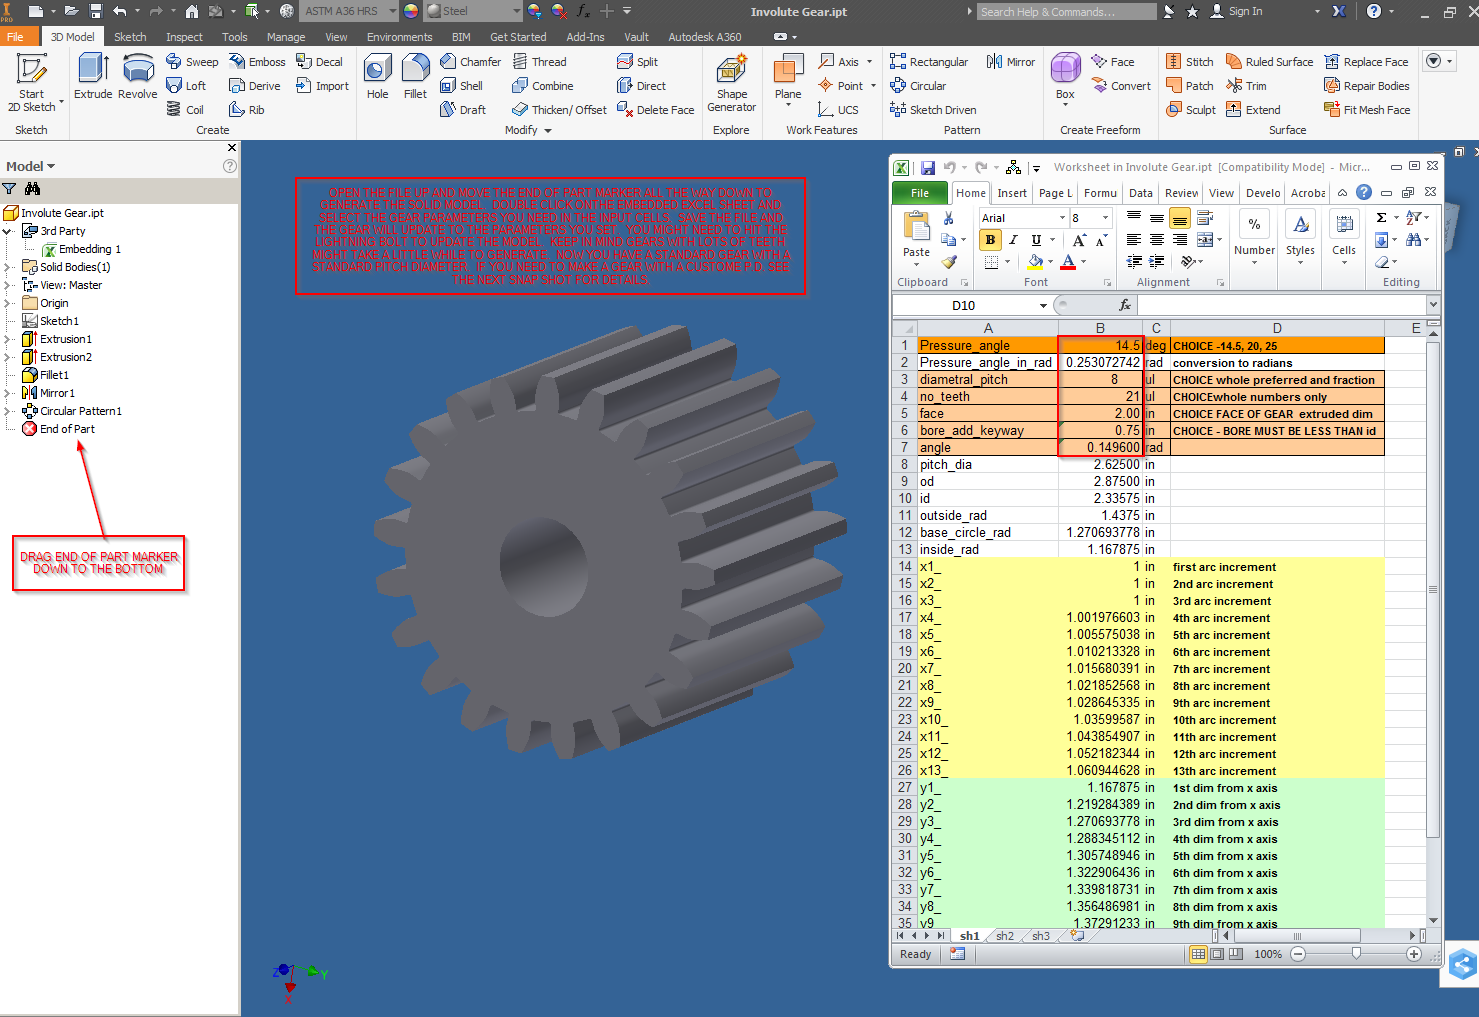This screenshot has height=1017, width=1479.
Task: Select the Mirror tool in Pattern panel
Action: coord(1010,61)
